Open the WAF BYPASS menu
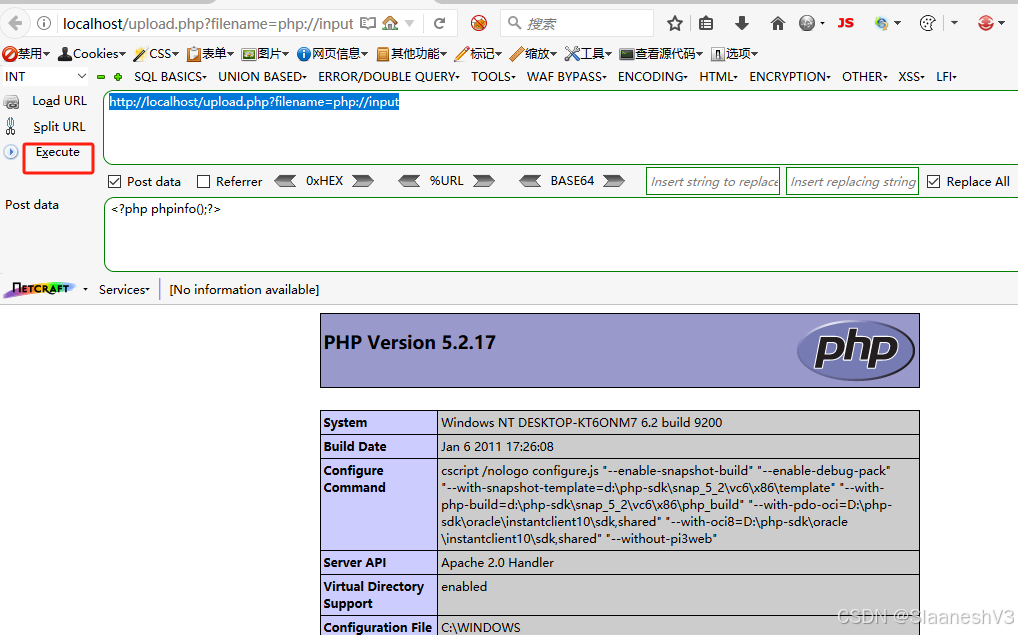The height and width of the screenshot is (635, 1018). pyautogui.click(x=567, y=77)
